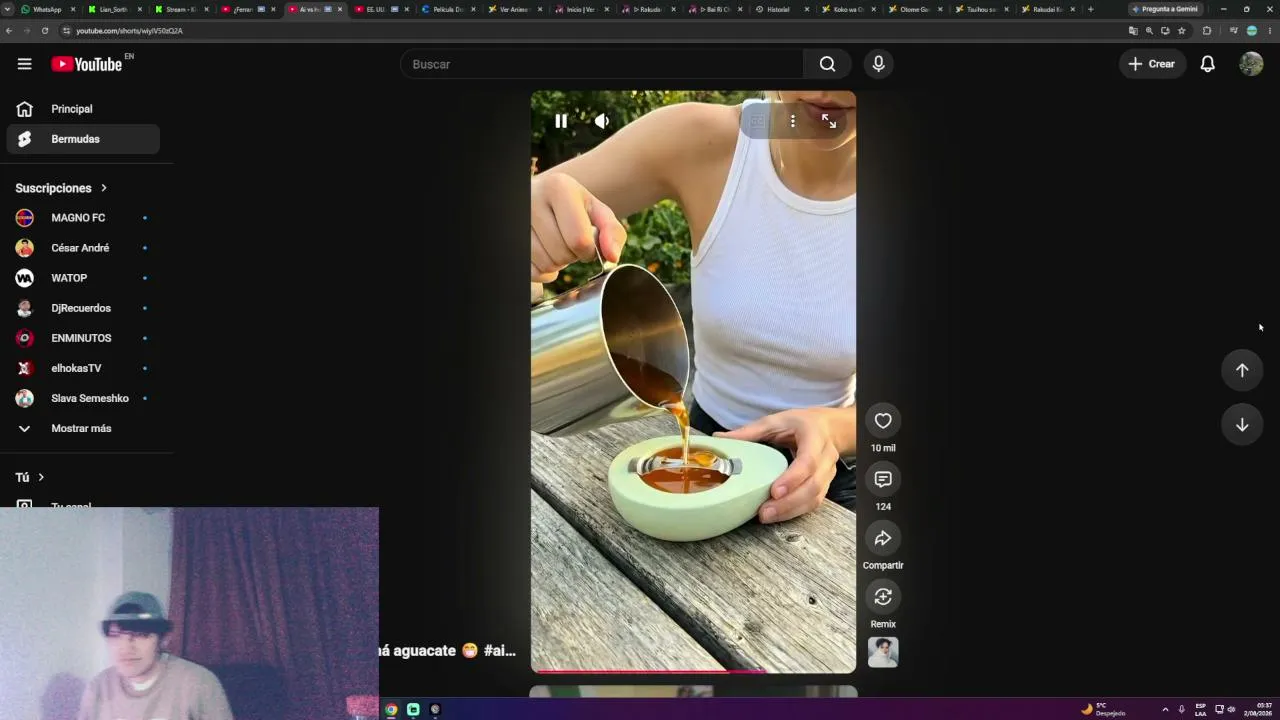Image resolution: width=1280 pixels, height=720 pixels.
Task: Expand the Tú section
Action: coord(30,477)
